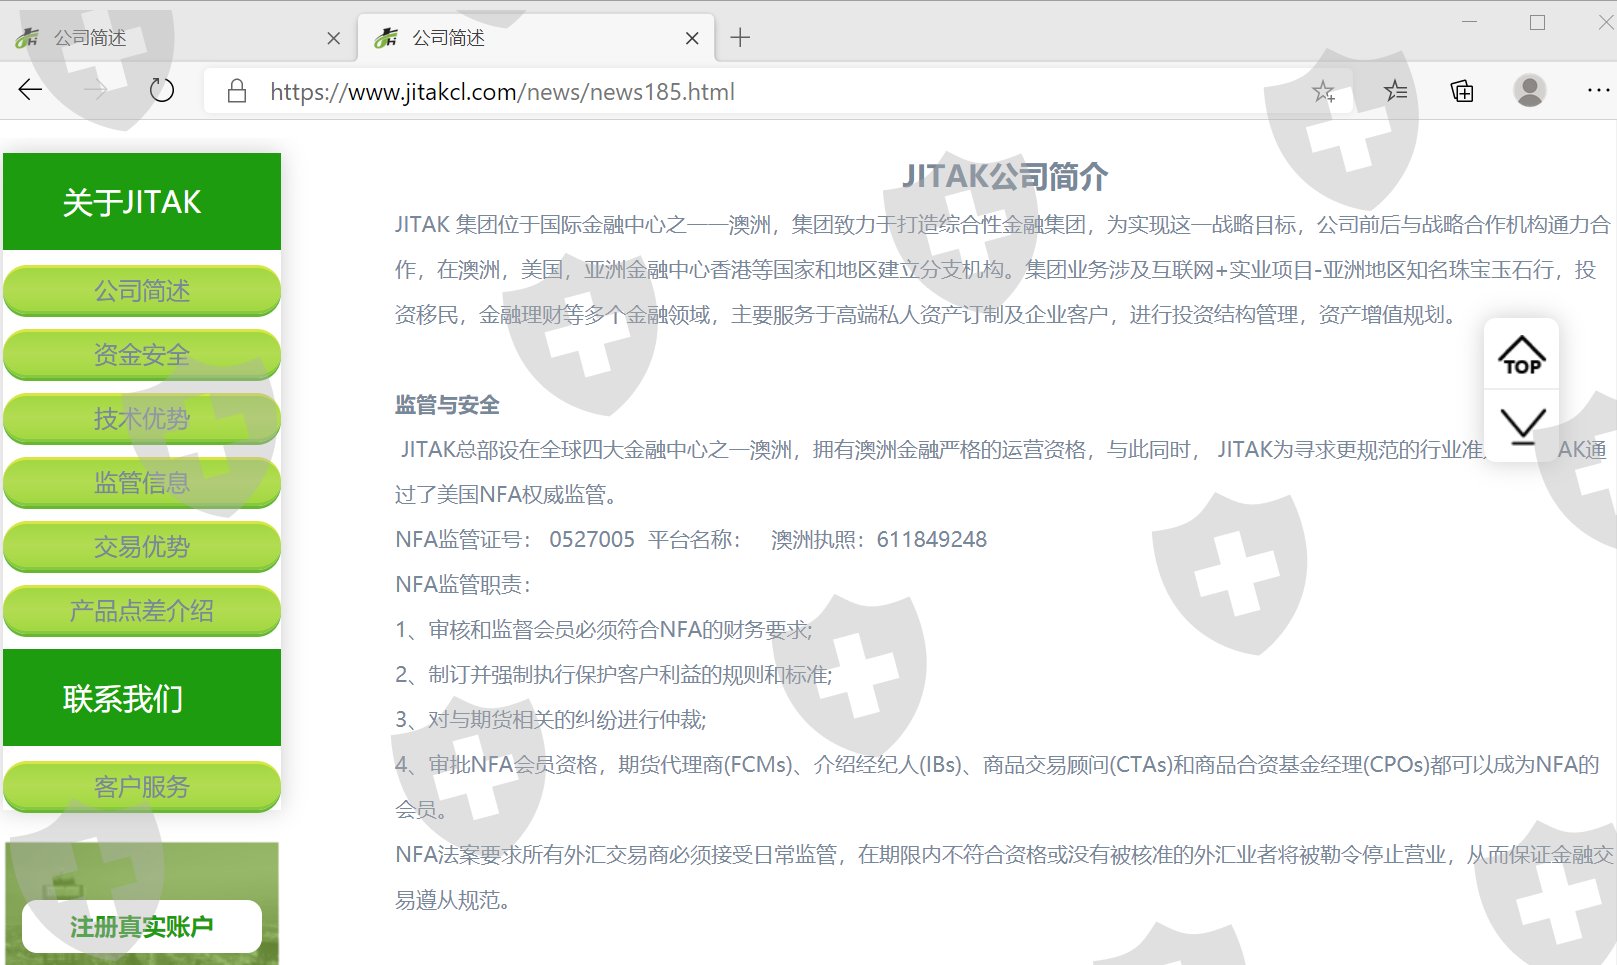Open 监管信息 sidebar button

142,483
